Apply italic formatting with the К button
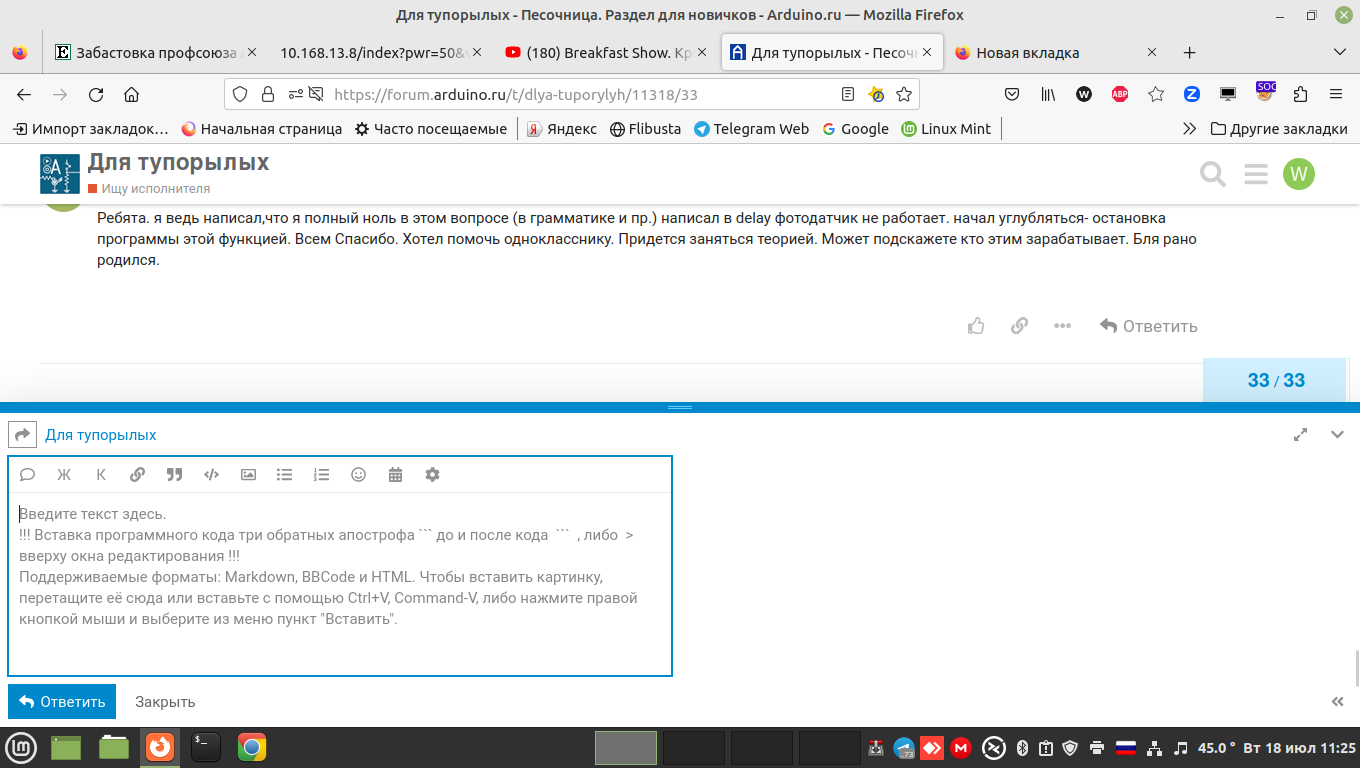This screenshot has height=768, width=1360. [101, 475]
